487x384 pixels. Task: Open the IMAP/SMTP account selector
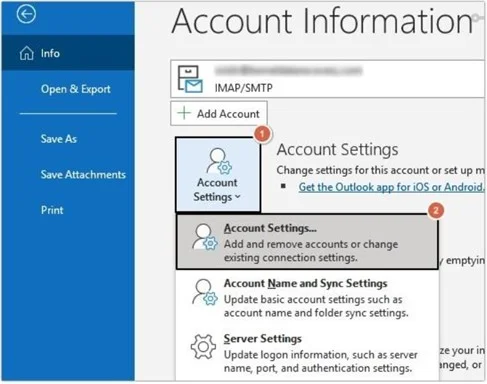(x=327, y=79)
